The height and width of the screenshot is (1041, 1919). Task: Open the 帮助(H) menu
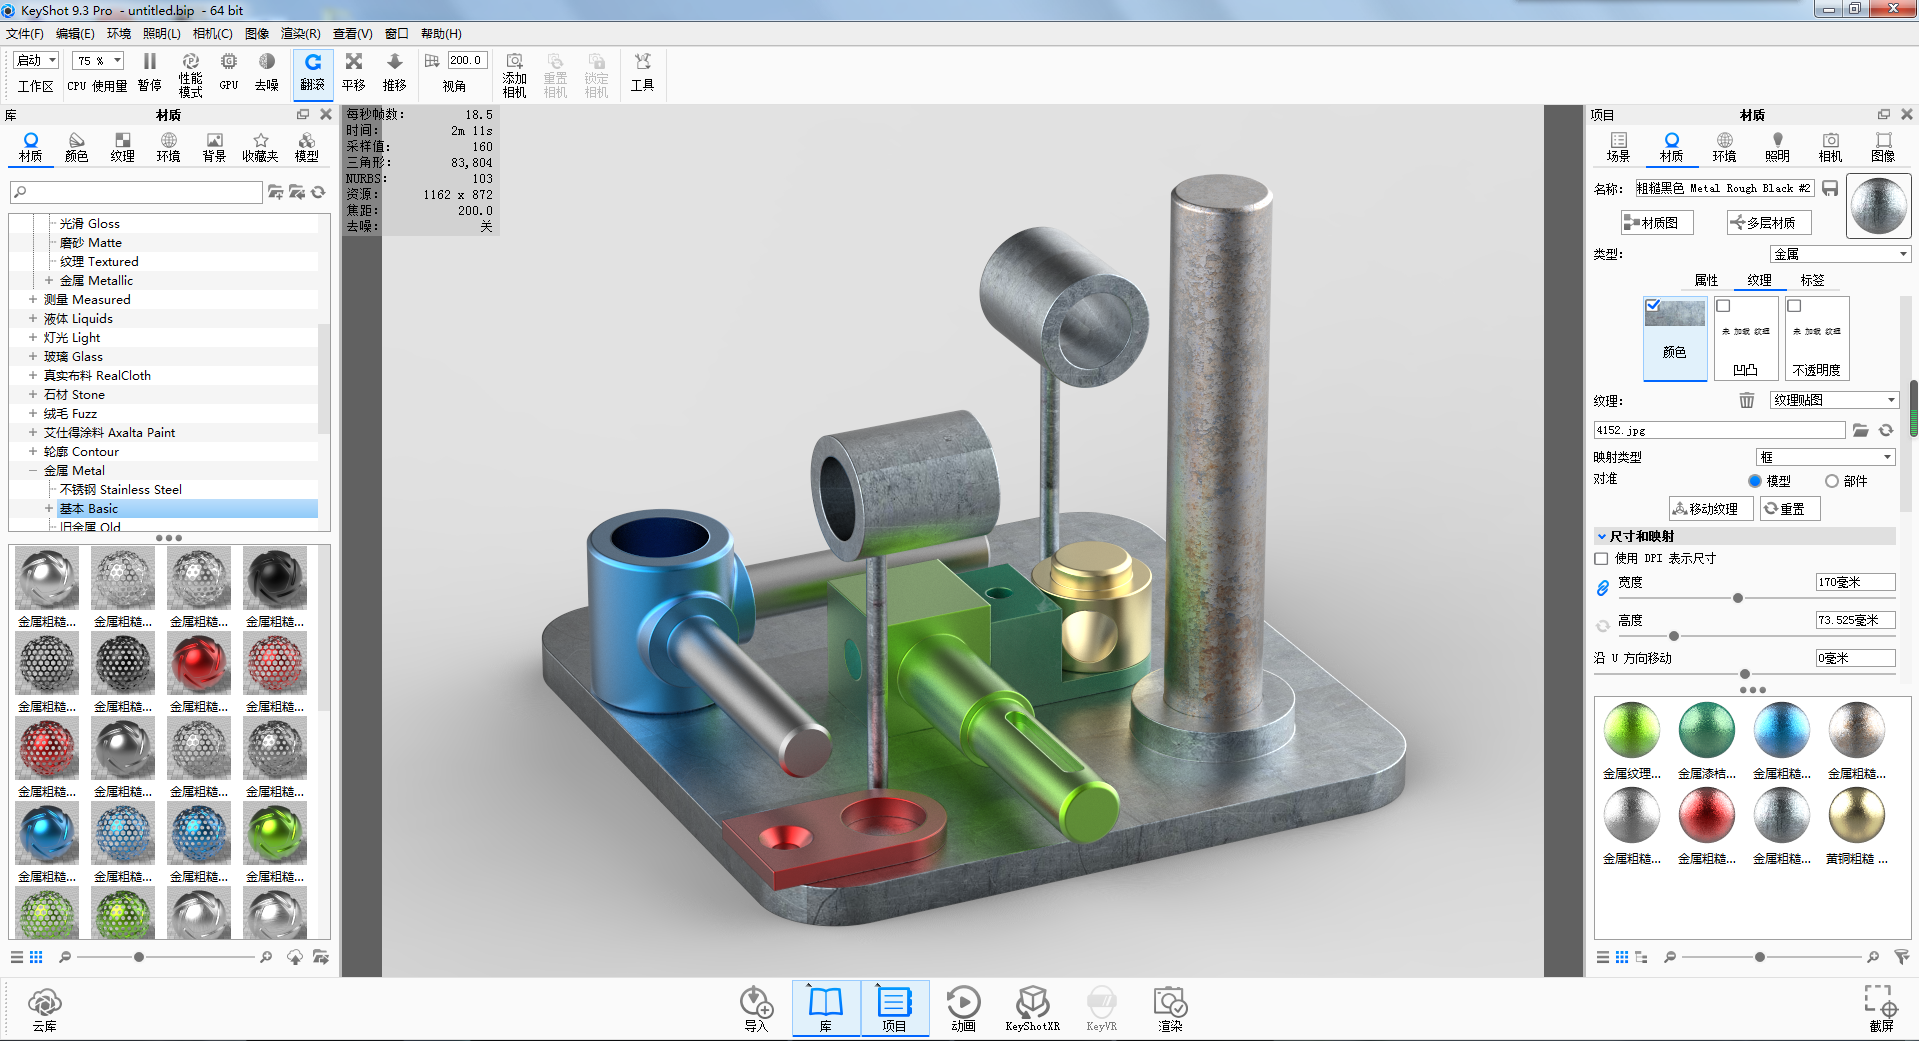(441, 34)
